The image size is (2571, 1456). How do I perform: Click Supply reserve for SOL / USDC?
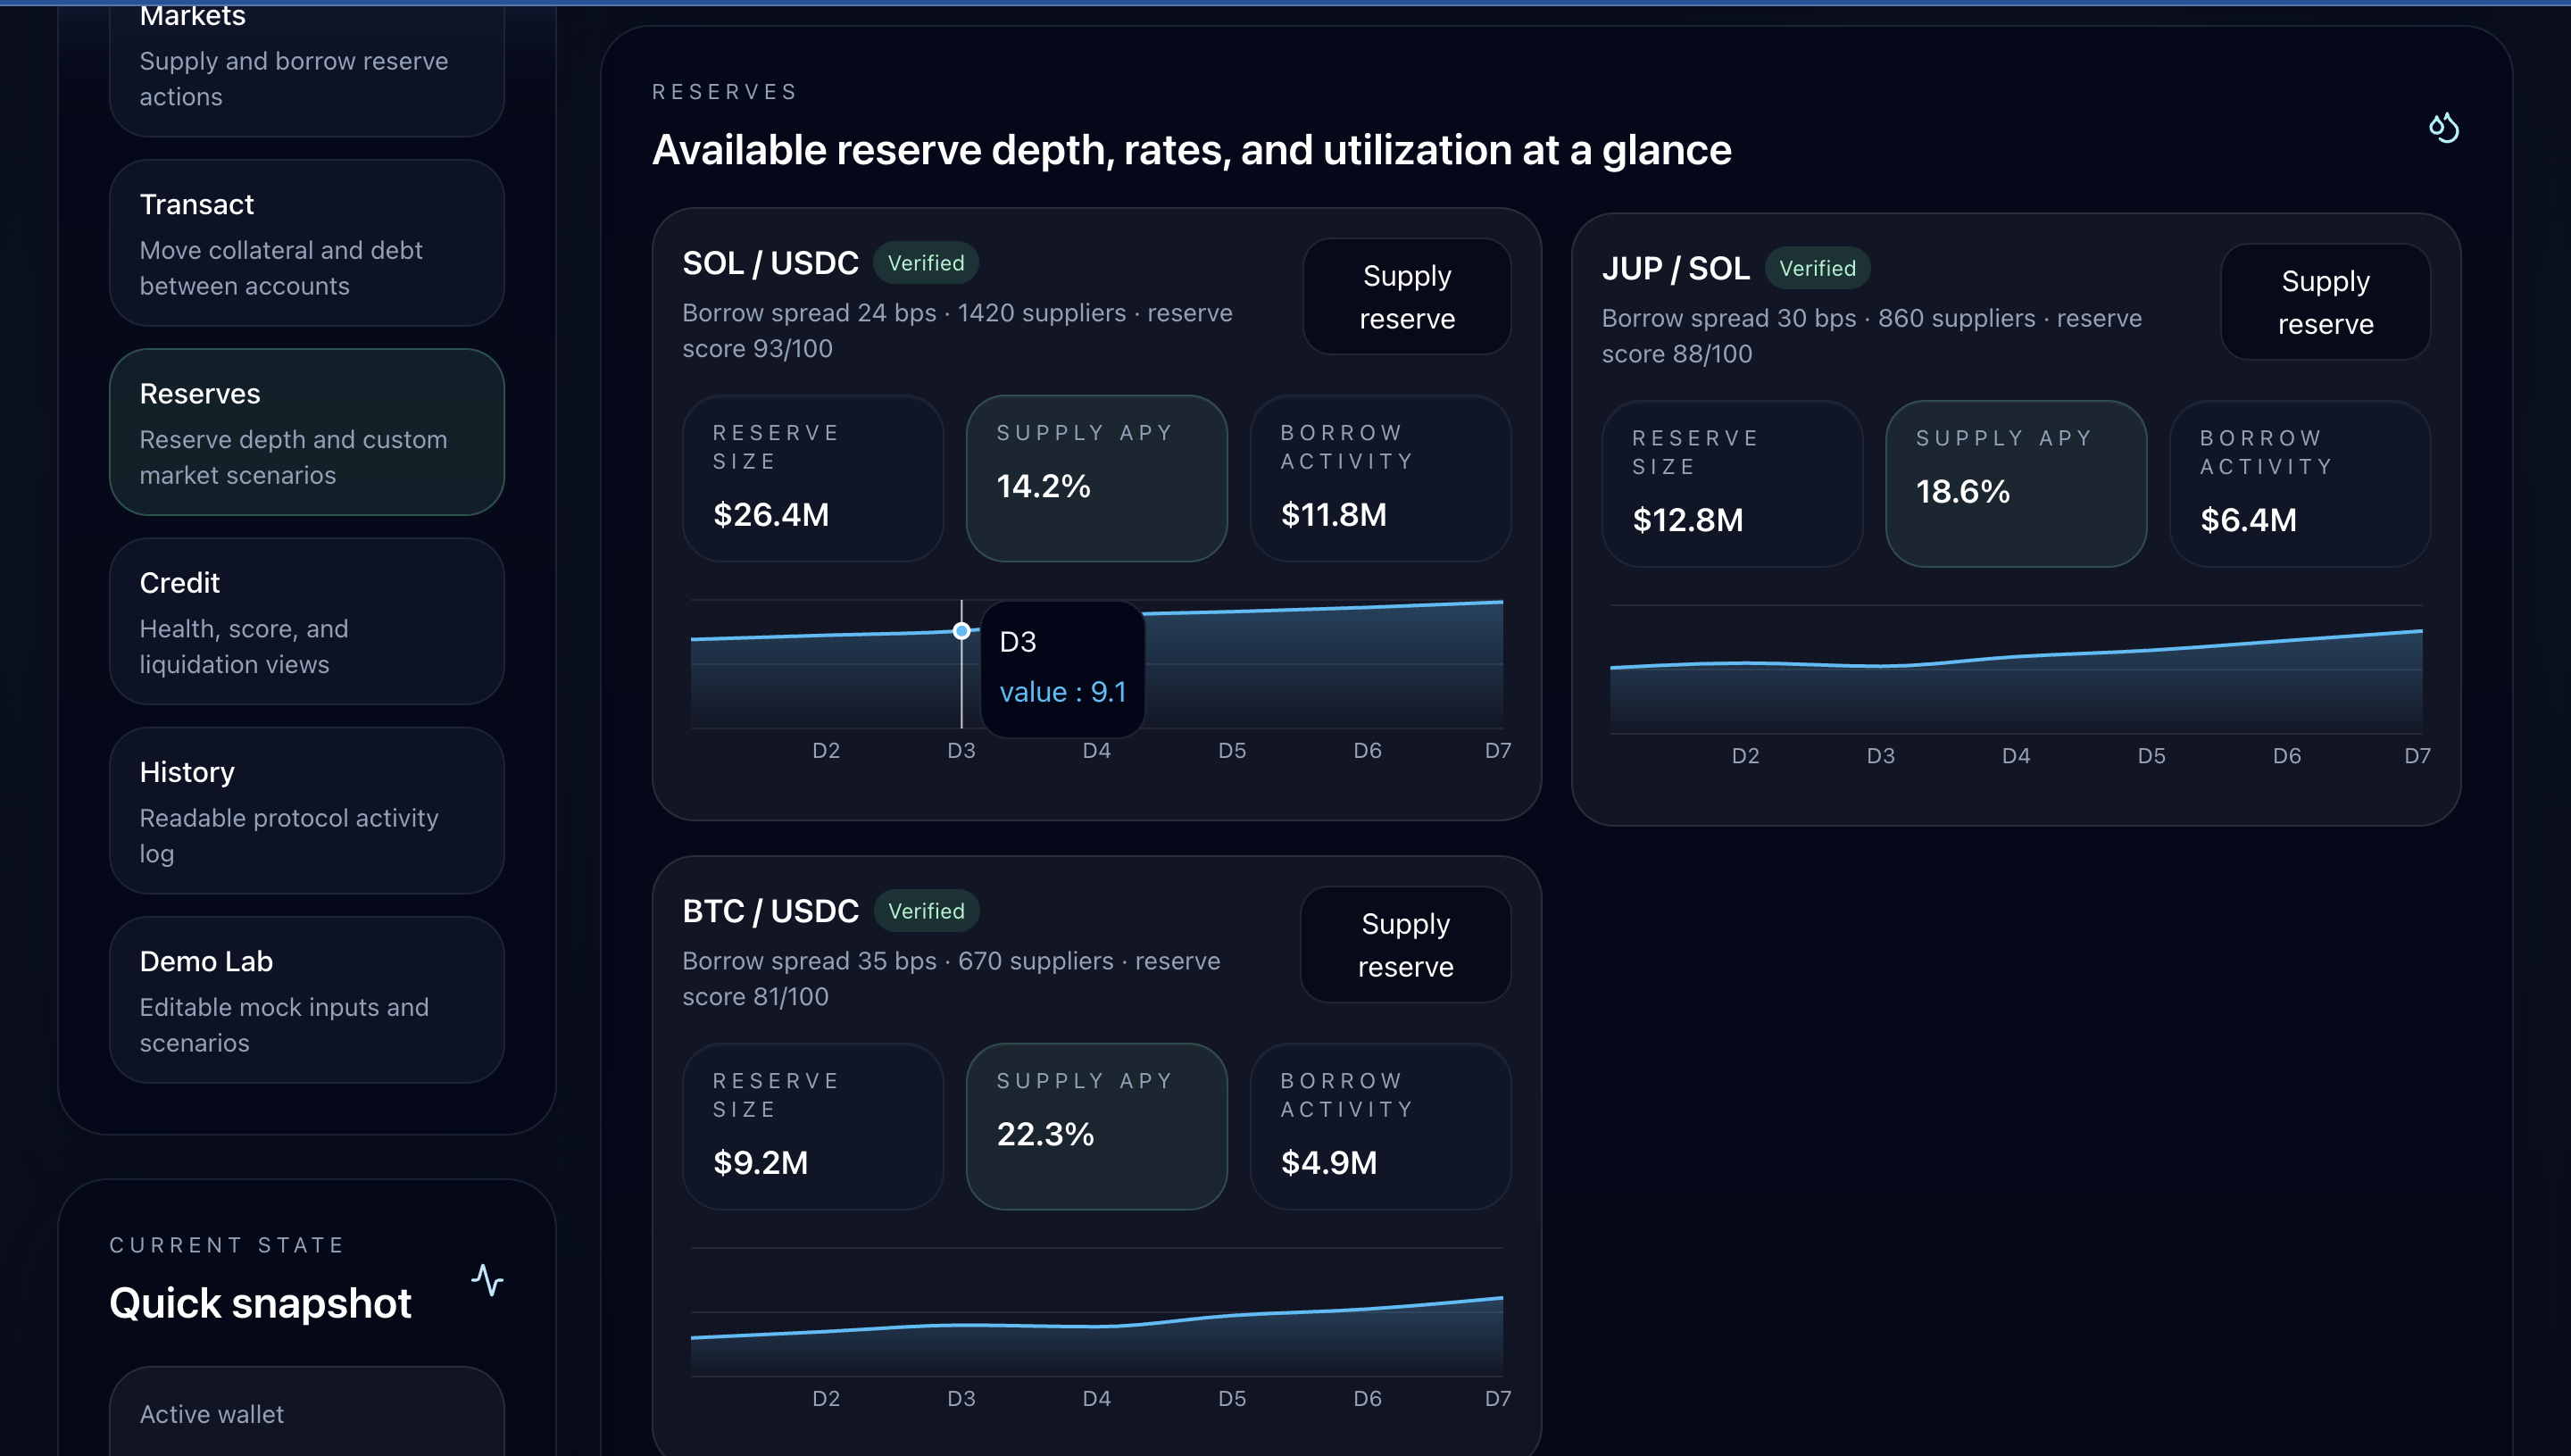pos(1406,297)
